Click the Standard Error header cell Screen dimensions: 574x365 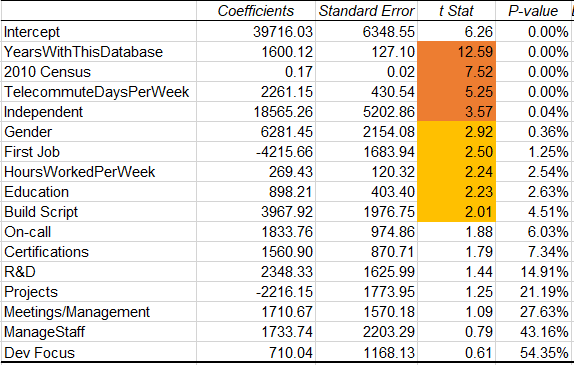[366, 11]
